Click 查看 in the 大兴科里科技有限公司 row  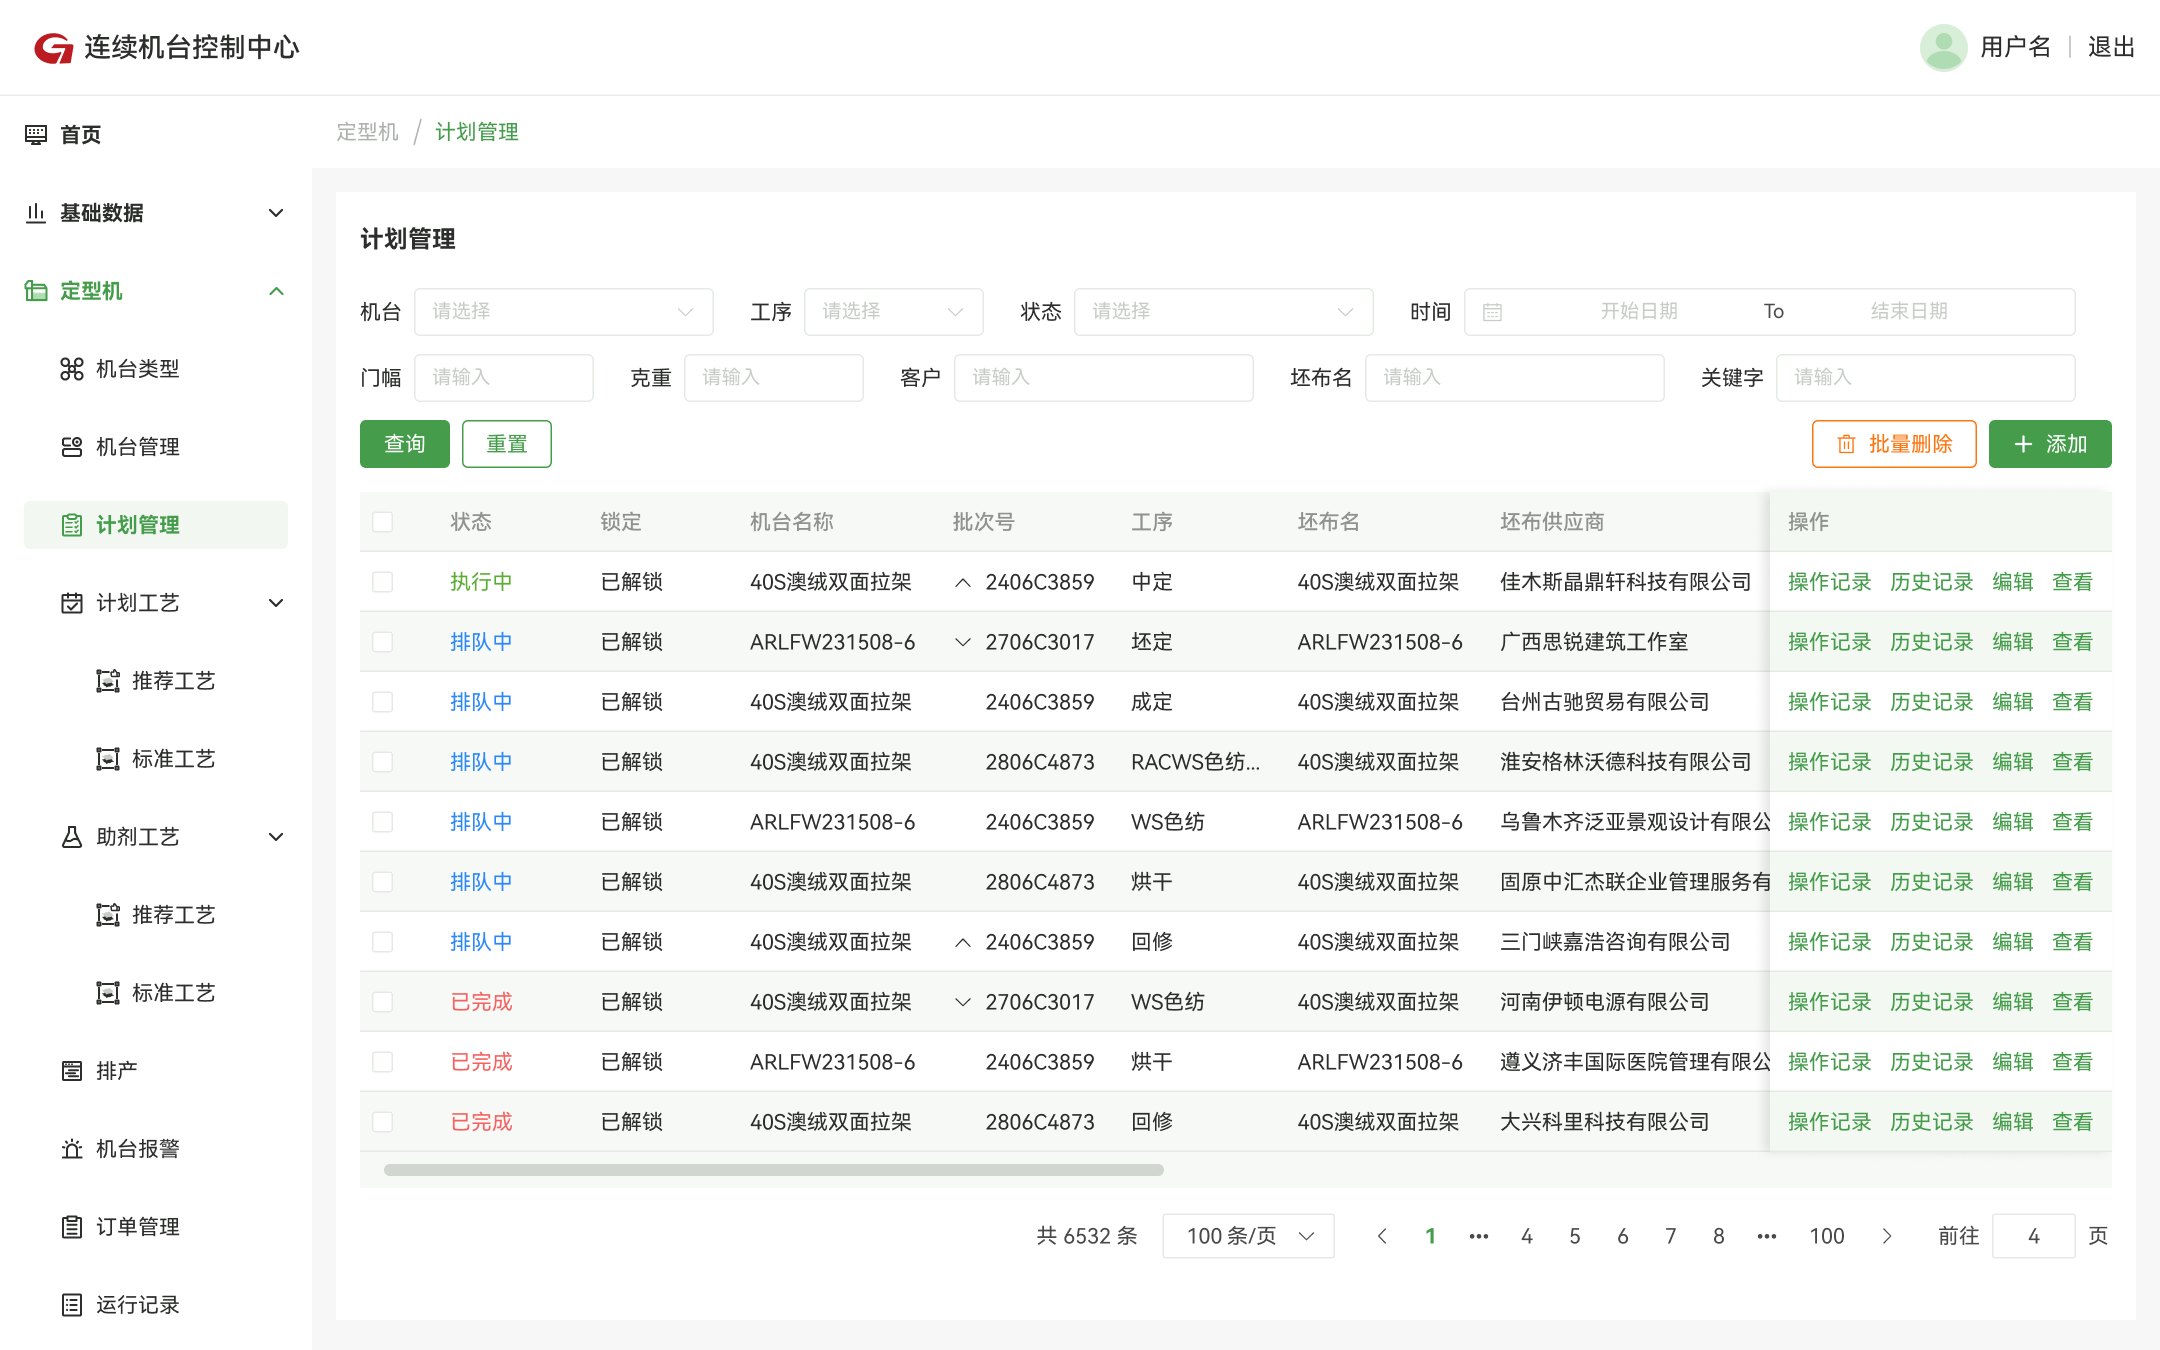pyautogui.click(x=2072, y=1122)
